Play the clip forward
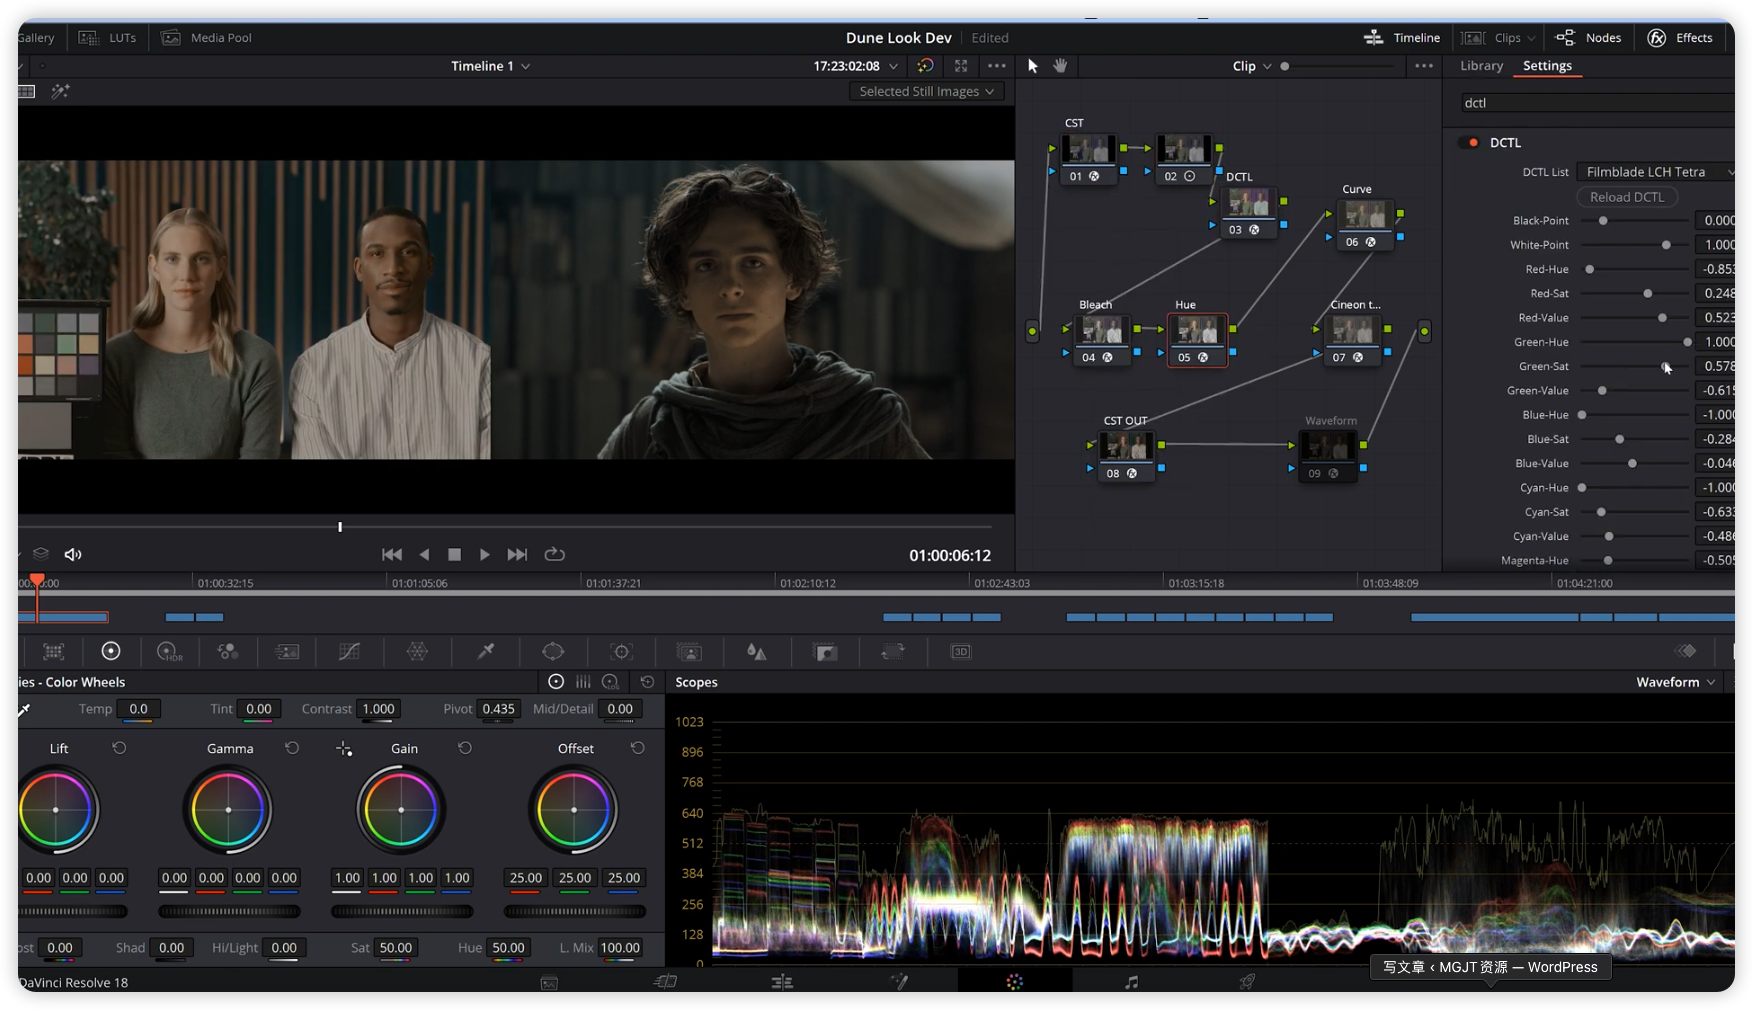 pos(485,554)
